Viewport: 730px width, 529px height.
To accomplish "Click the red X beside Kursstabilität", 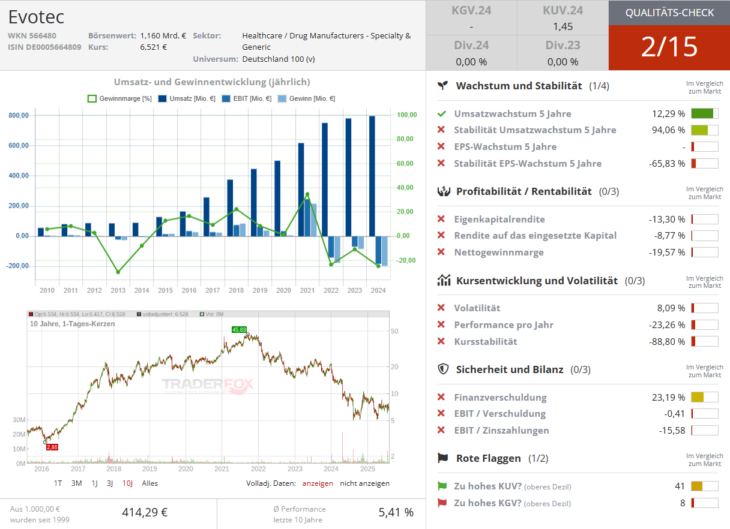I will point(441,341).
